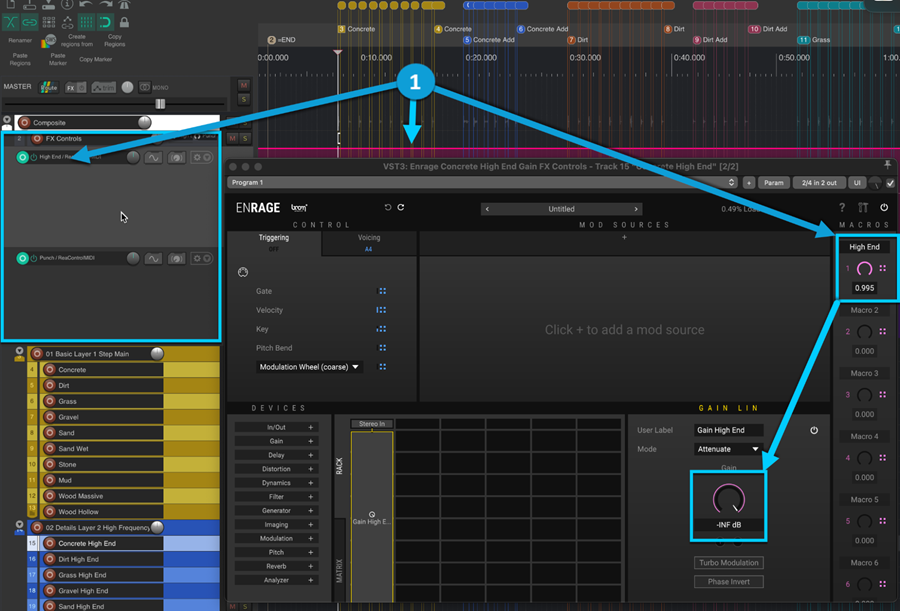The width and height of the screenshot is (900, 611).
Task: Click the Turbo Modulation button
Action: [728, 563]
